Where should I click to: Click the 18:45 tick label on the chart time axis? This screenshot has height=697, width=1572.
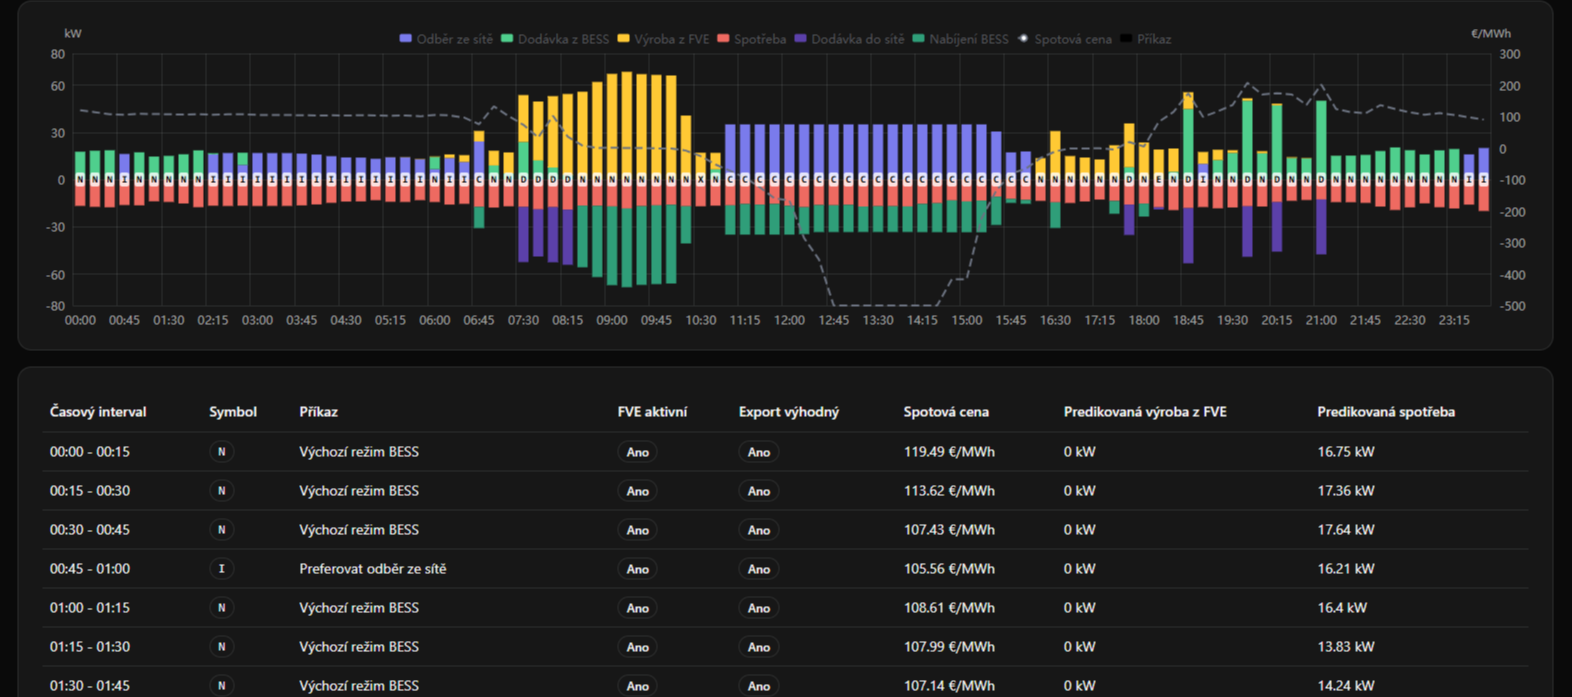click(1188, 320)
